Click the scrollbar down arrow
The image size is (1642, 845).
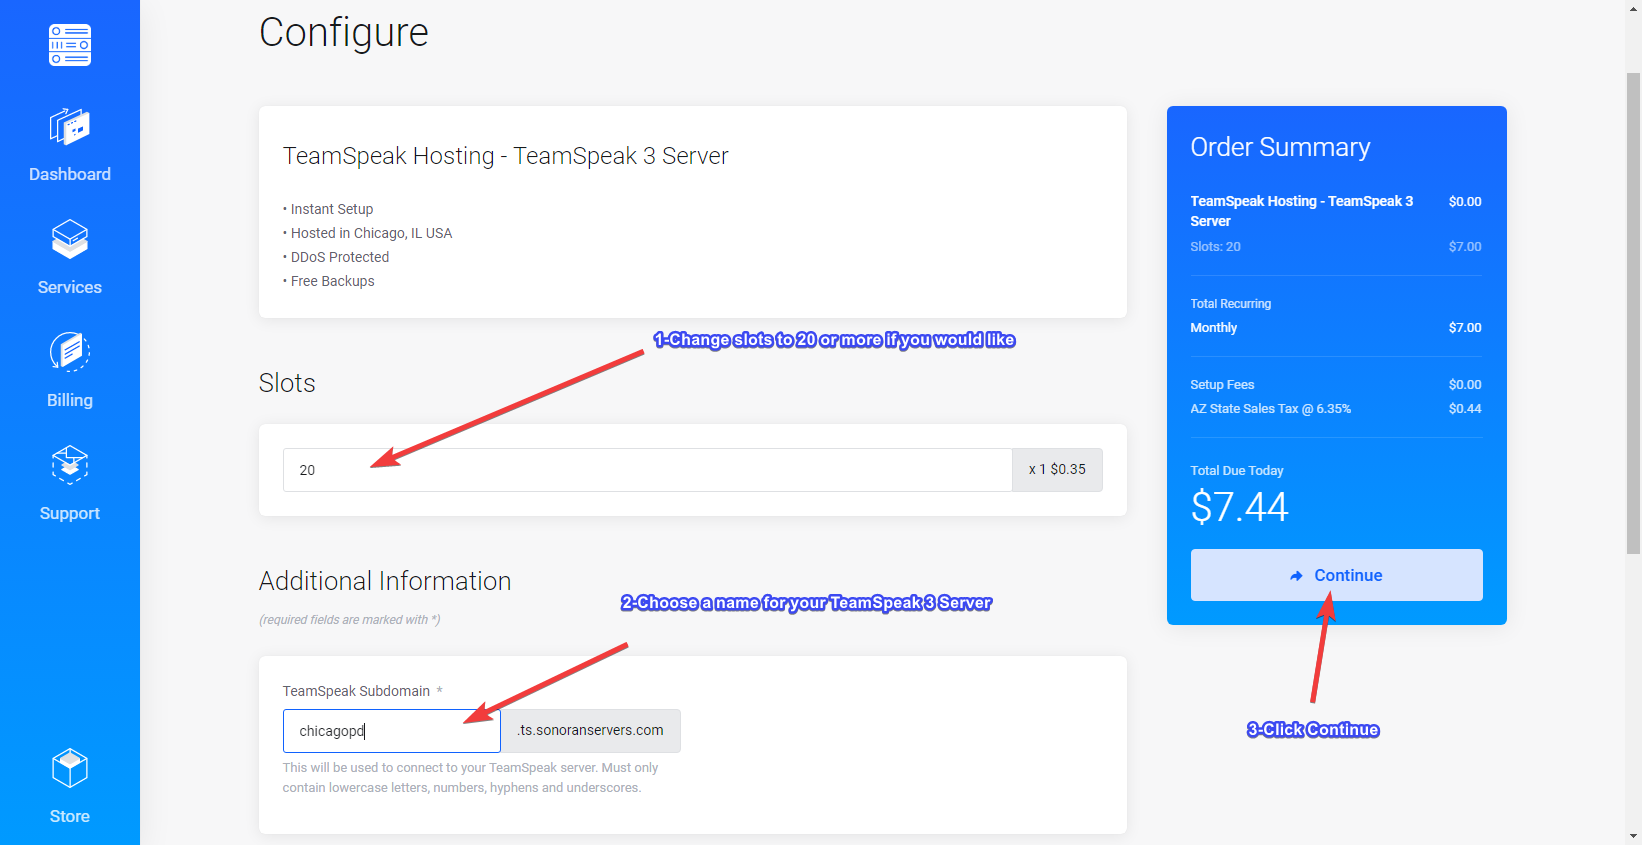coord(1633,836)
